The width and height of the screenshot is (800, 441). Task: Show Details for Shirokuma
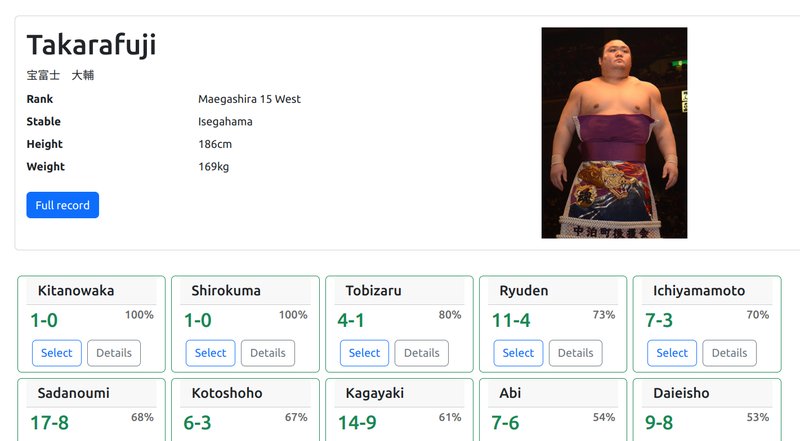click(x=268, y=353)
